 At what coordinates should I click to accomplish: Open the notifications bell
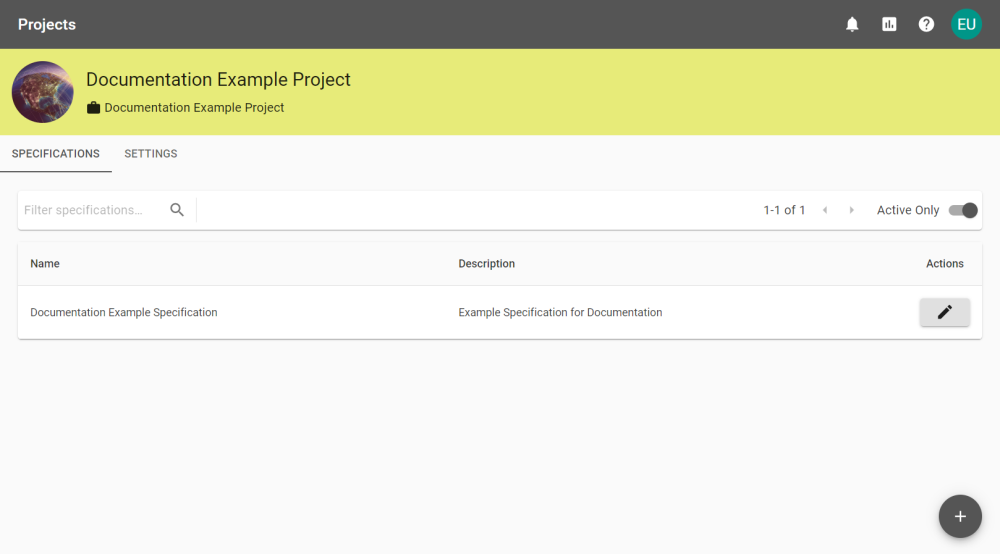[x=852, y=24]
